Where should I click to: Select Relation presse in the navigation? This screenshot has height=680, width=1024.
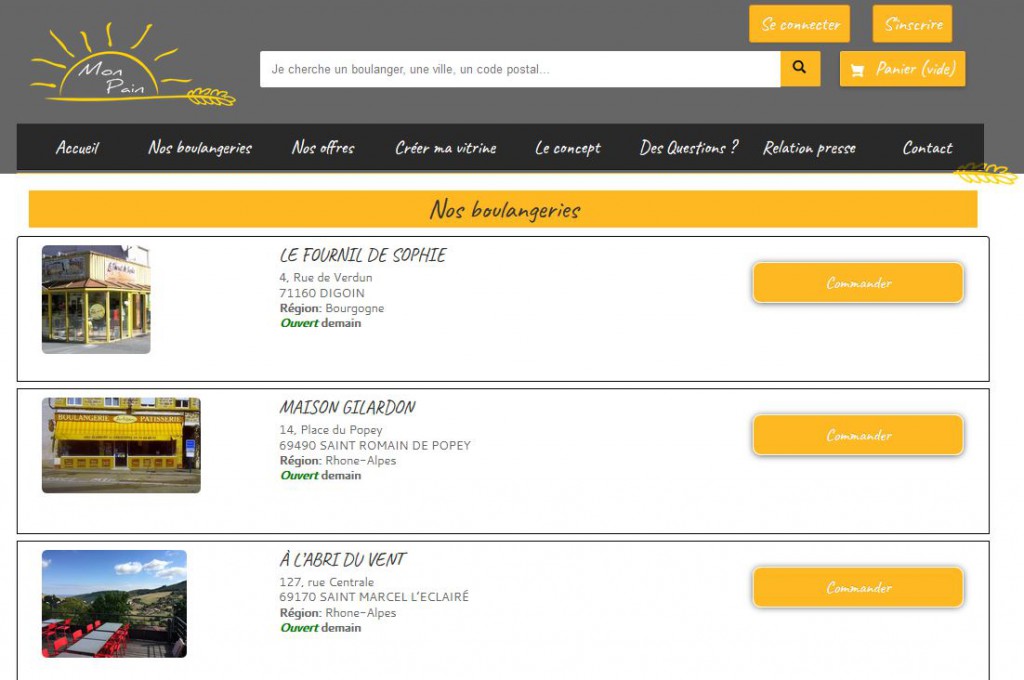point(809,148)
